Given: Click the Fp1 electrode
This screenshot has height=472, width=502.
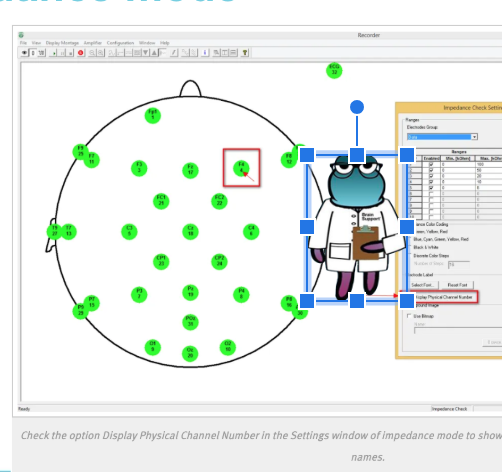Looking at the screenshot, I should point(153,115).
